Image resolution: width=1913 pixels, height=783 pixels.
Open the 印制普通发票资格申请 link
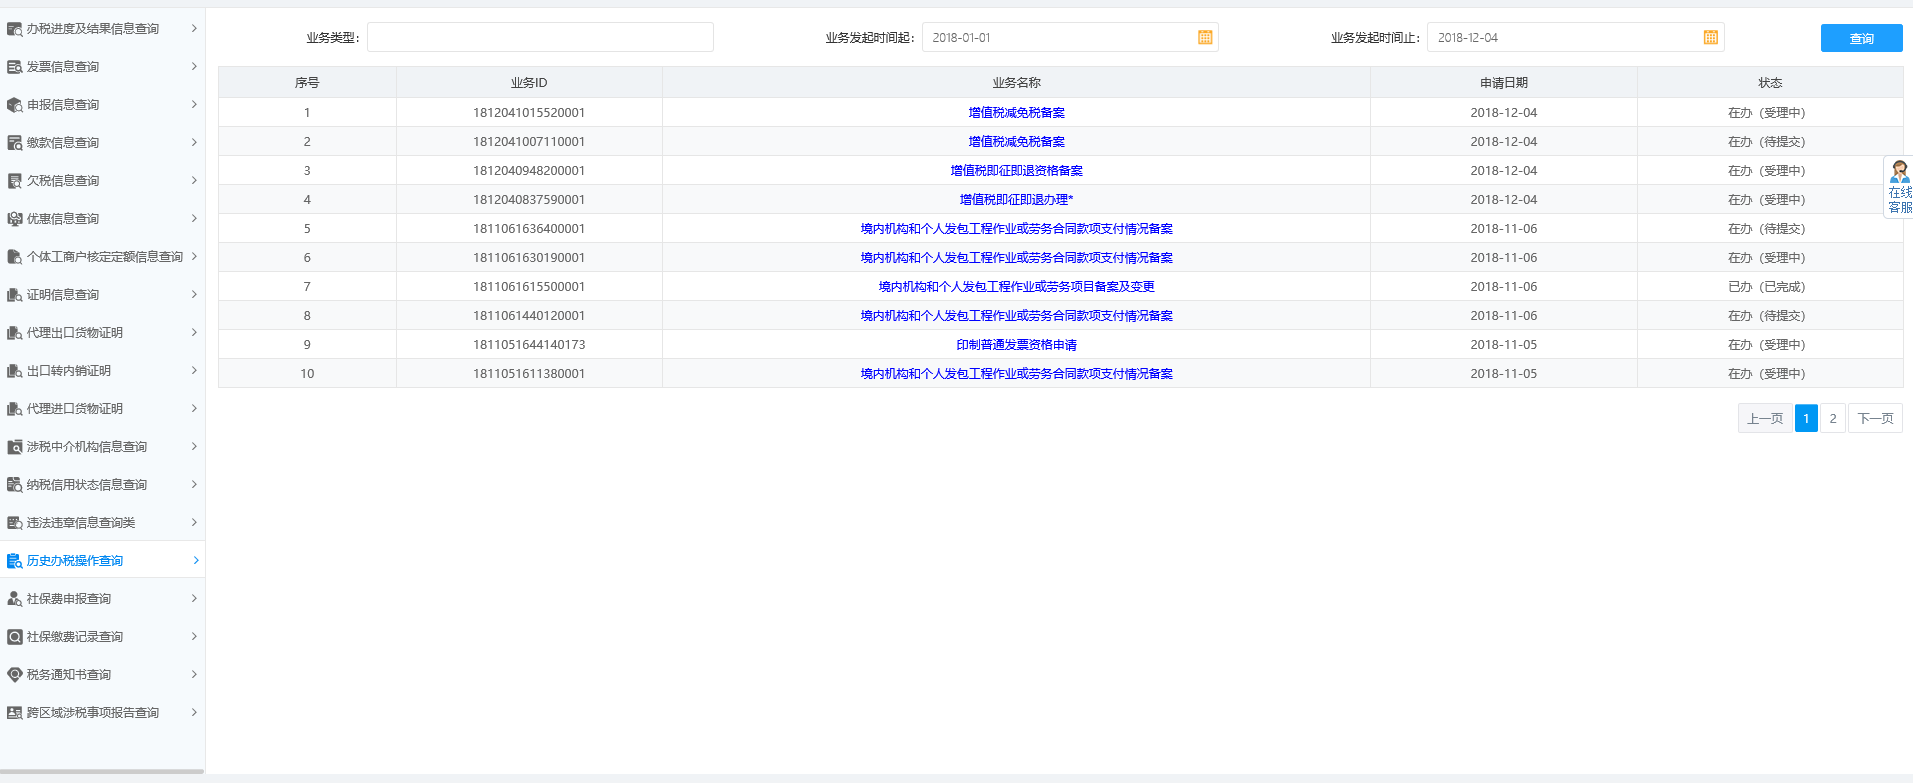click(1016, 345)
